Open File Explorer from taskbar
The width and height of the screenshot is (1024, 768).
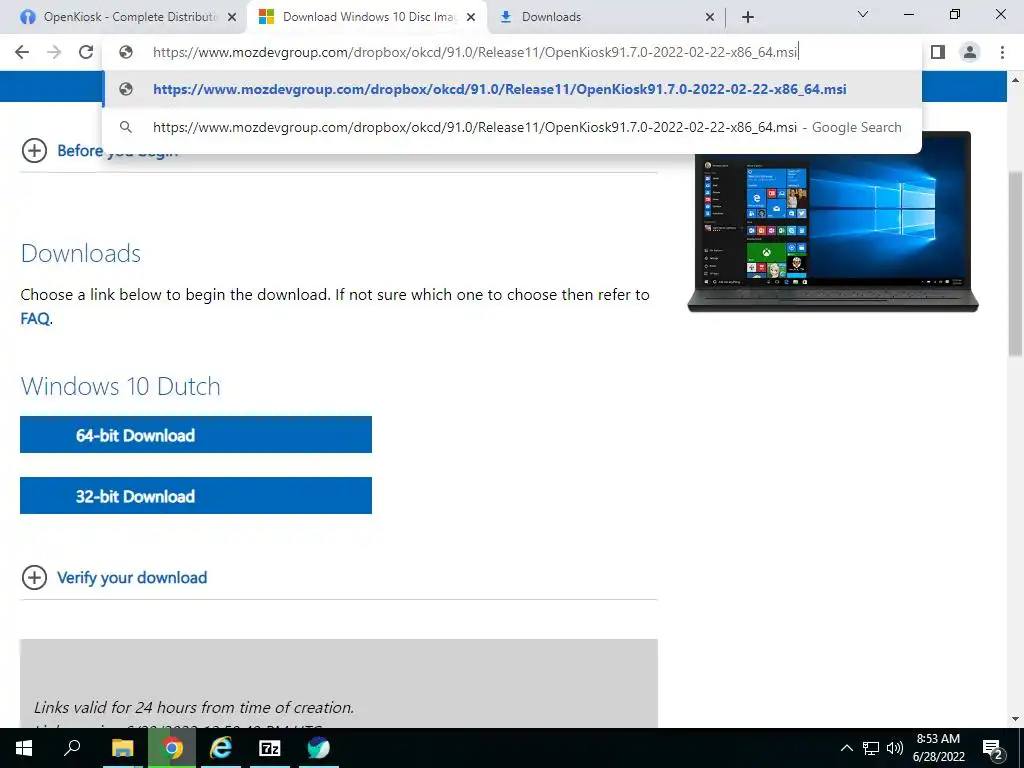(x=122, y=748)
